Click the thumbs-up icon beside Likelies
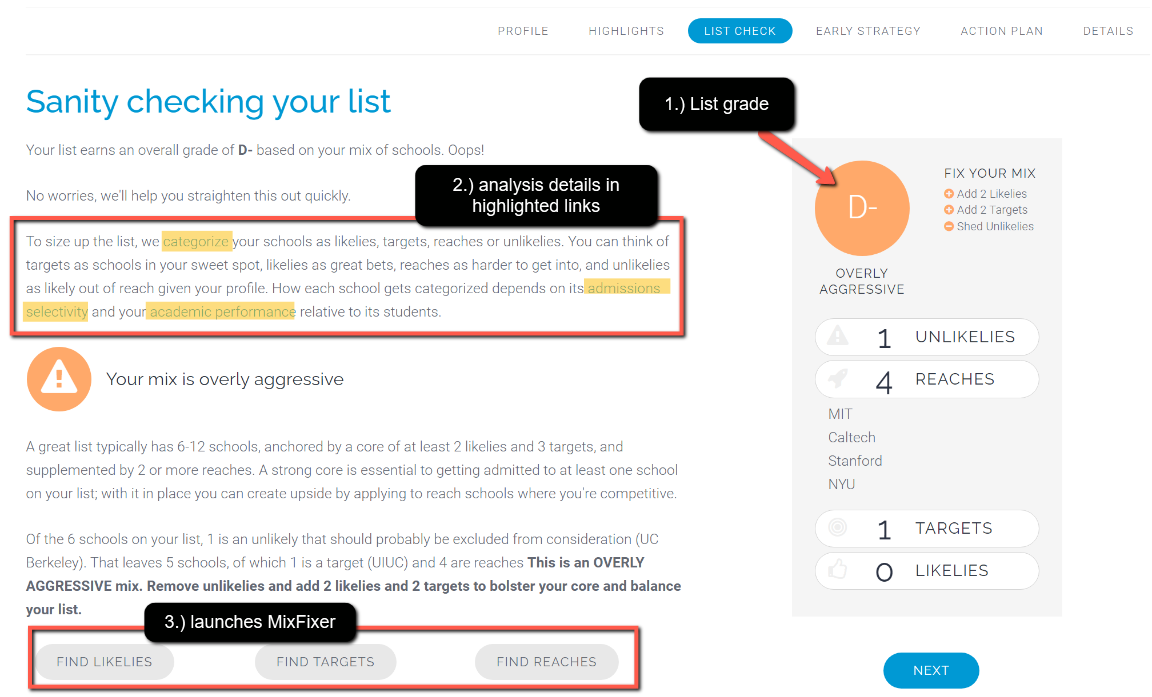The image size is (1152, 697). click(838, 570)
